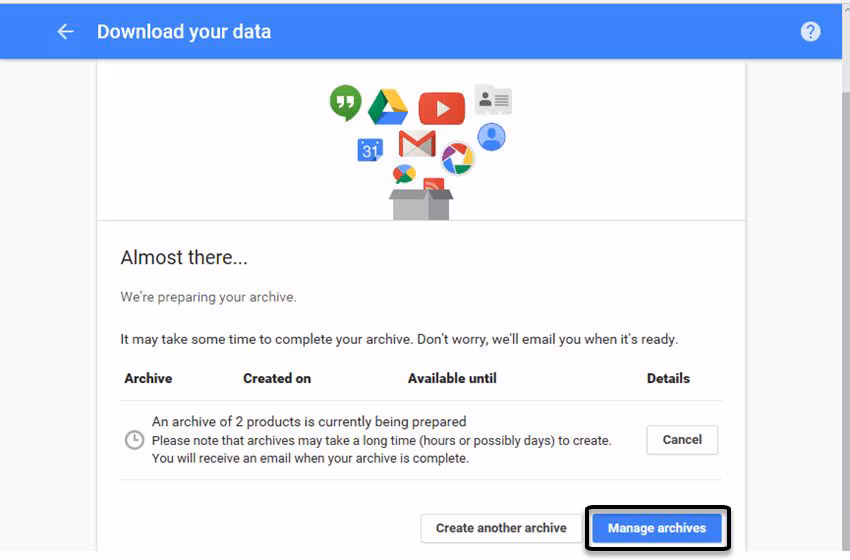Image resolution: width=850 pixels, height=560 pixels.
Task: Select the blue profile avatar icon
Action: tap(491, 136)
